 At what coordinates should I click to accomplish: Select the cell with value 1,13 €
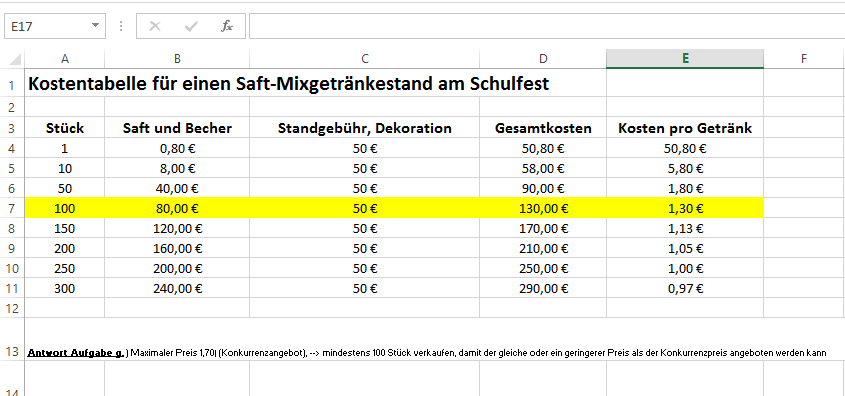pyautogui.click(x=685, y=228)
